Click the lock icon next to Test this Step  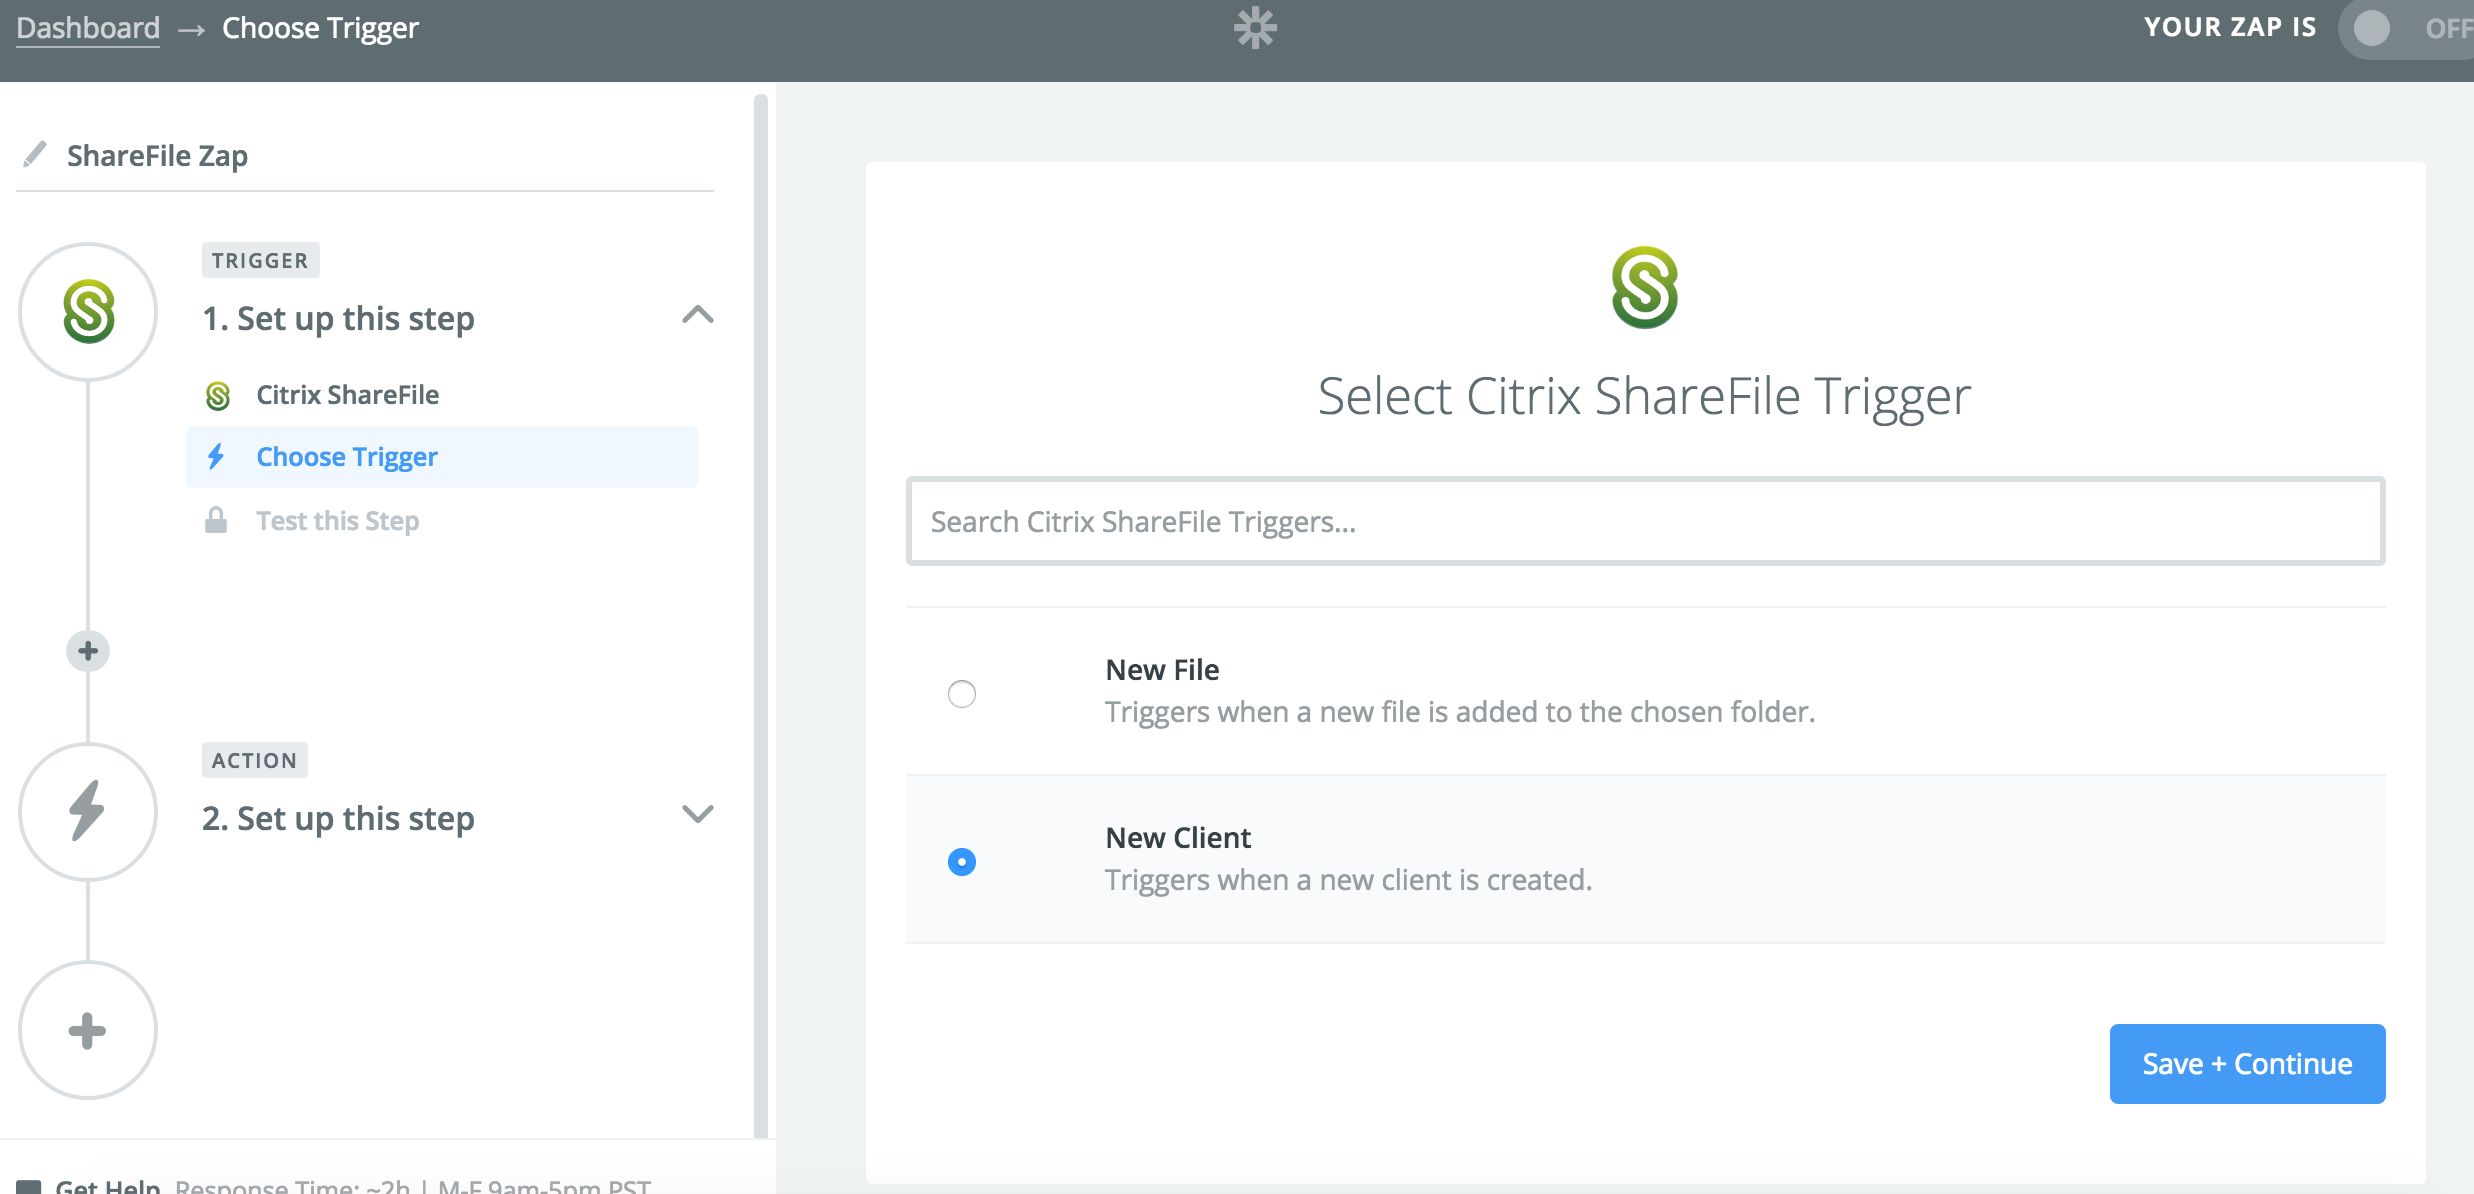click(216, 520)
